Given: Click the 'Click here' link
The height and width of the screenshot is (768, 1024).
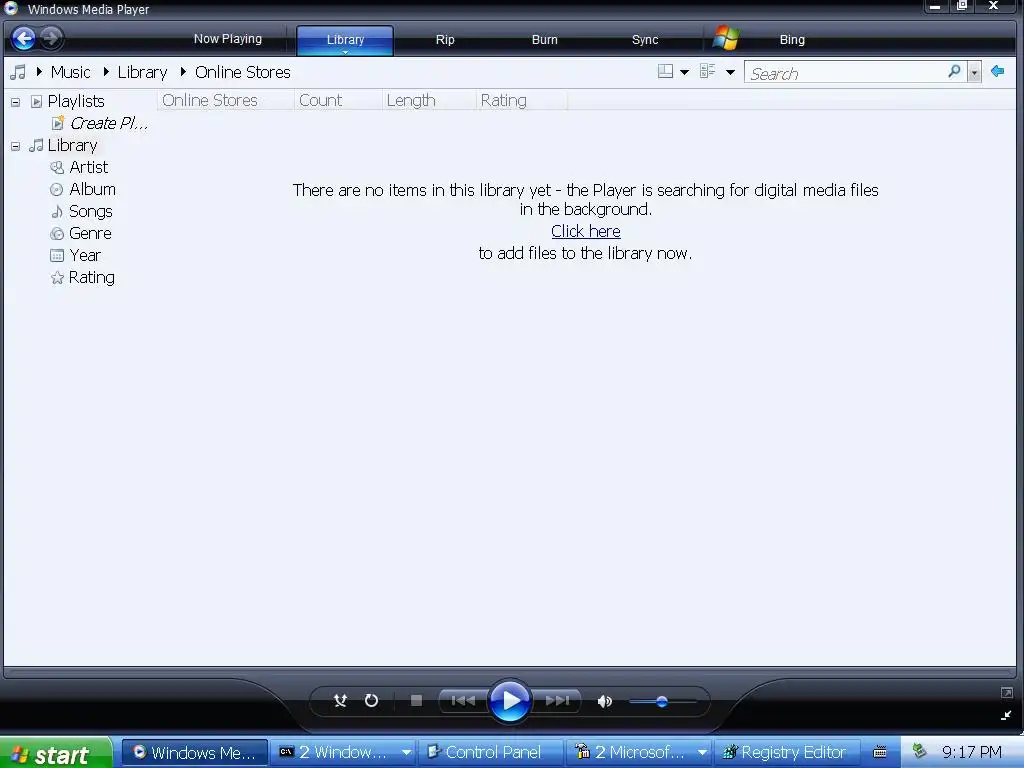Looking at the screenshot, I should click(586, 231).
